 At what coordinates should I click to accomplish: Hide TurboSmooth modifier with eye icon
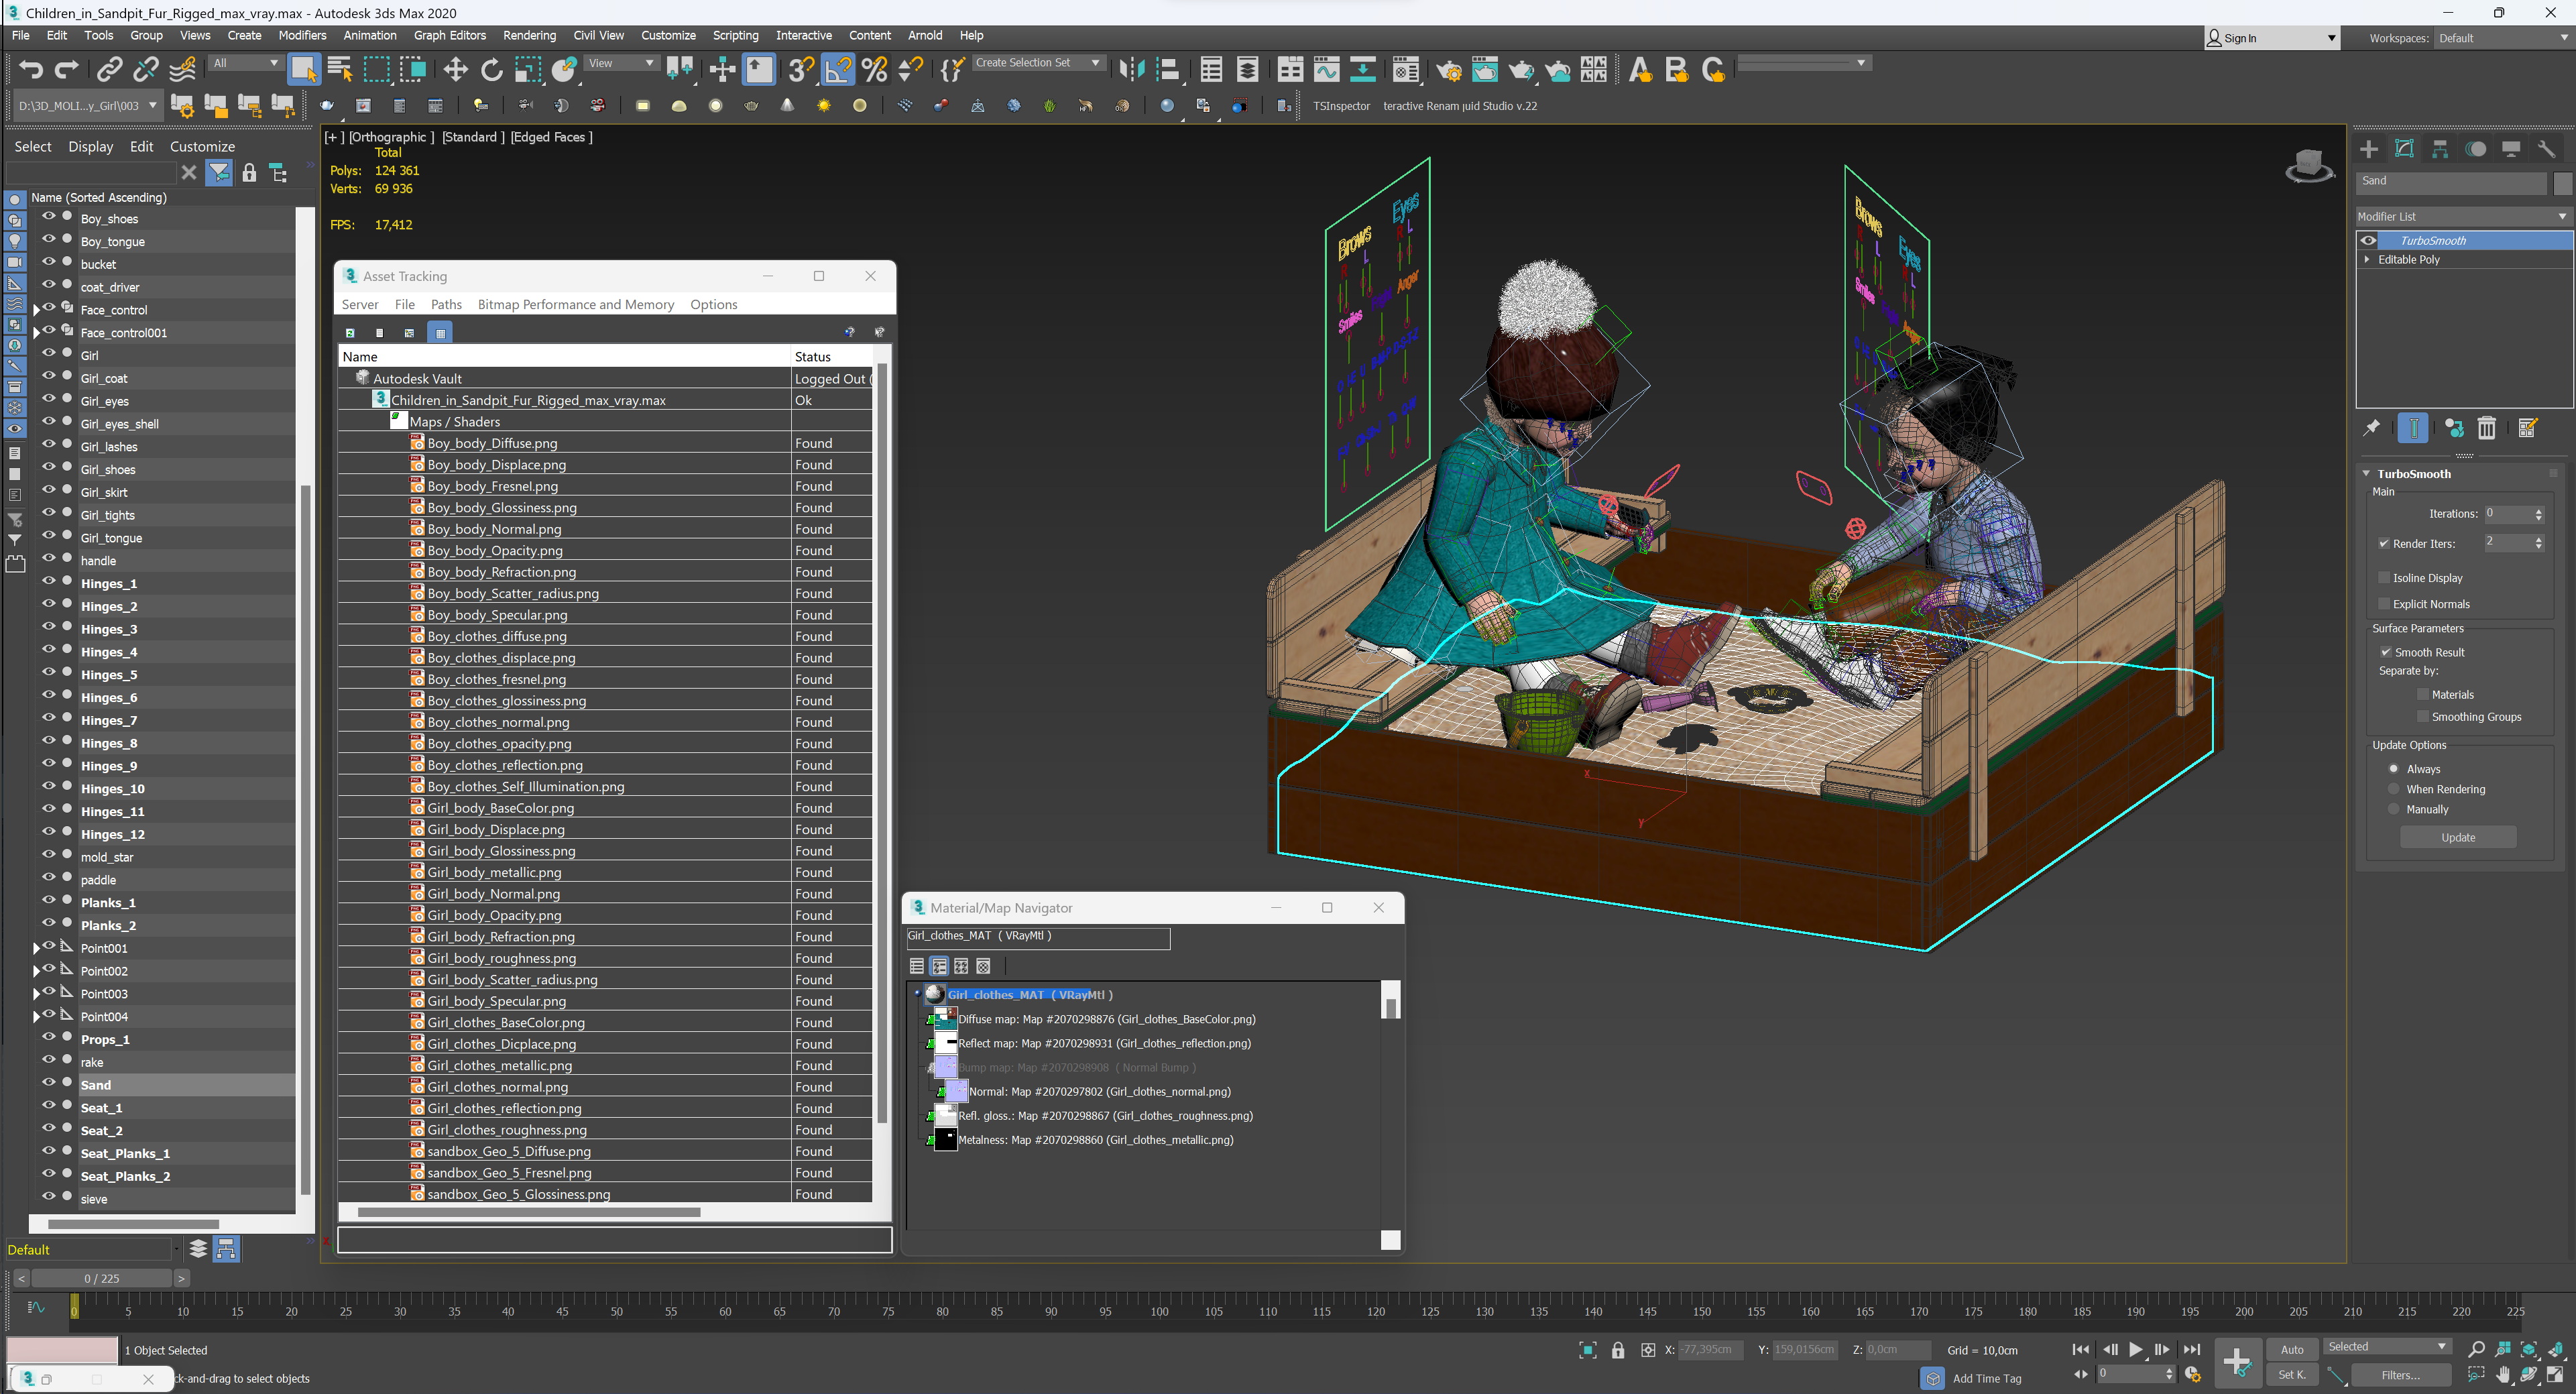point(2368,240)
